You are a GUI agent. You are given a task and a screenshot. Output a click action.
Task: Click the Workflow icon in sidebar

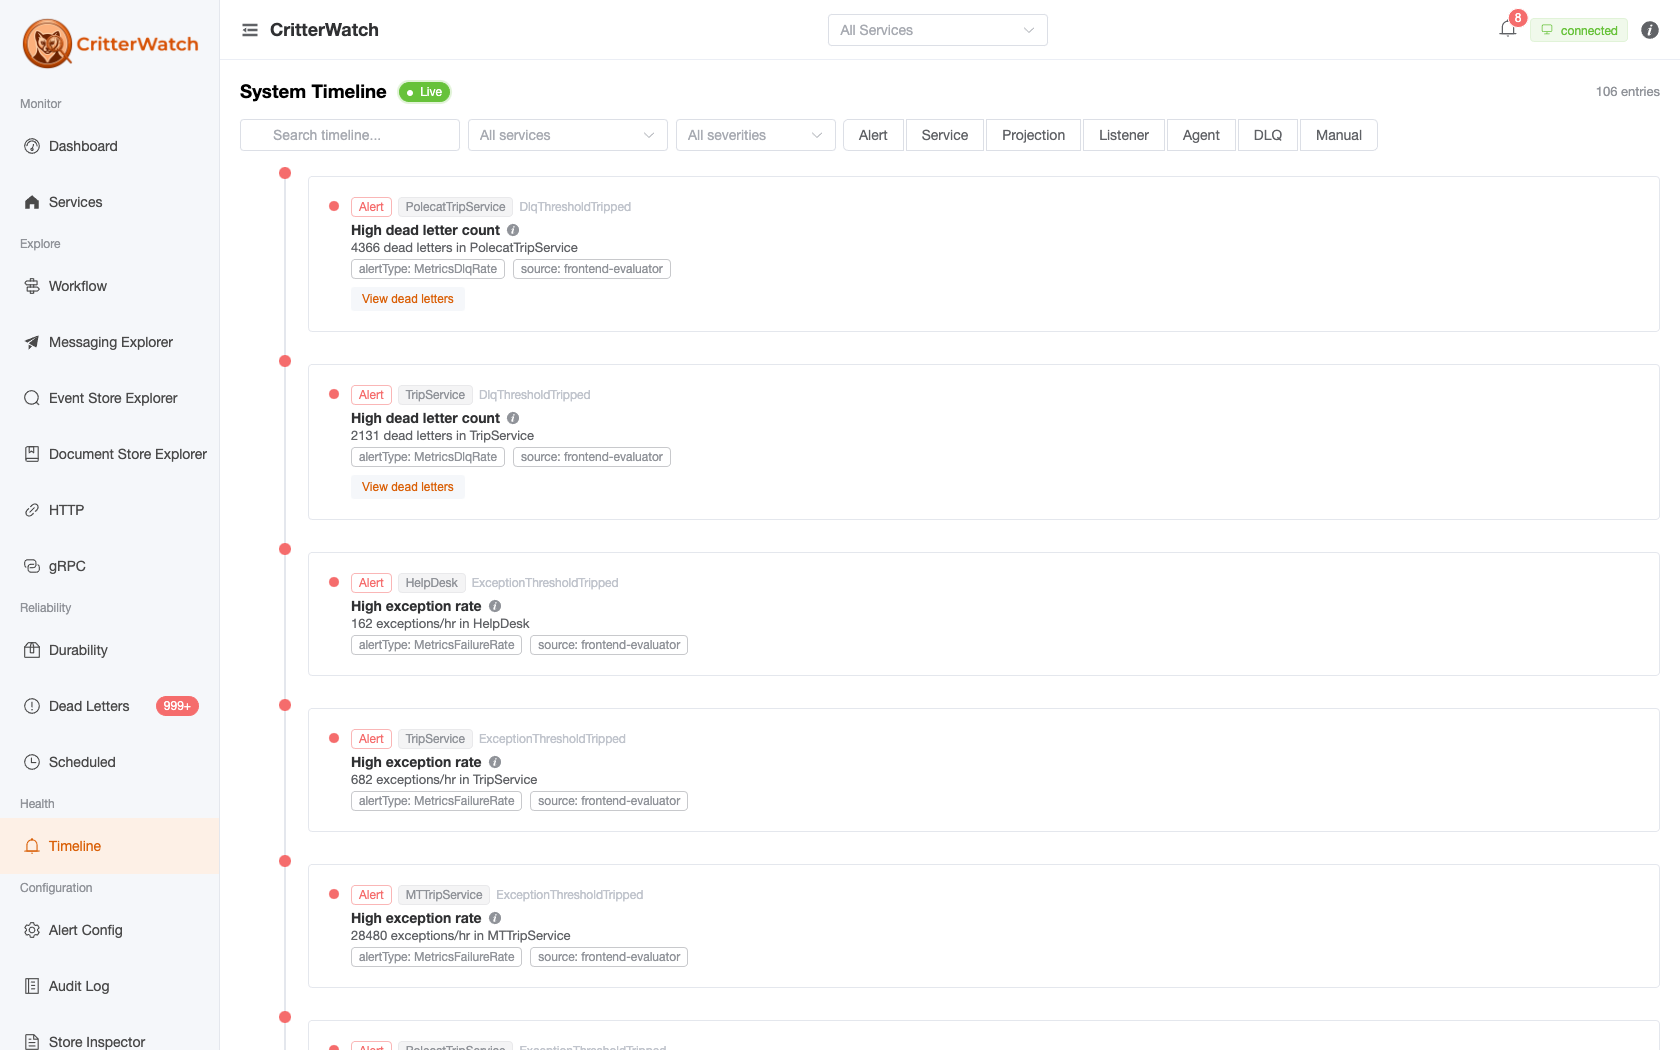[x=32, y=286]
